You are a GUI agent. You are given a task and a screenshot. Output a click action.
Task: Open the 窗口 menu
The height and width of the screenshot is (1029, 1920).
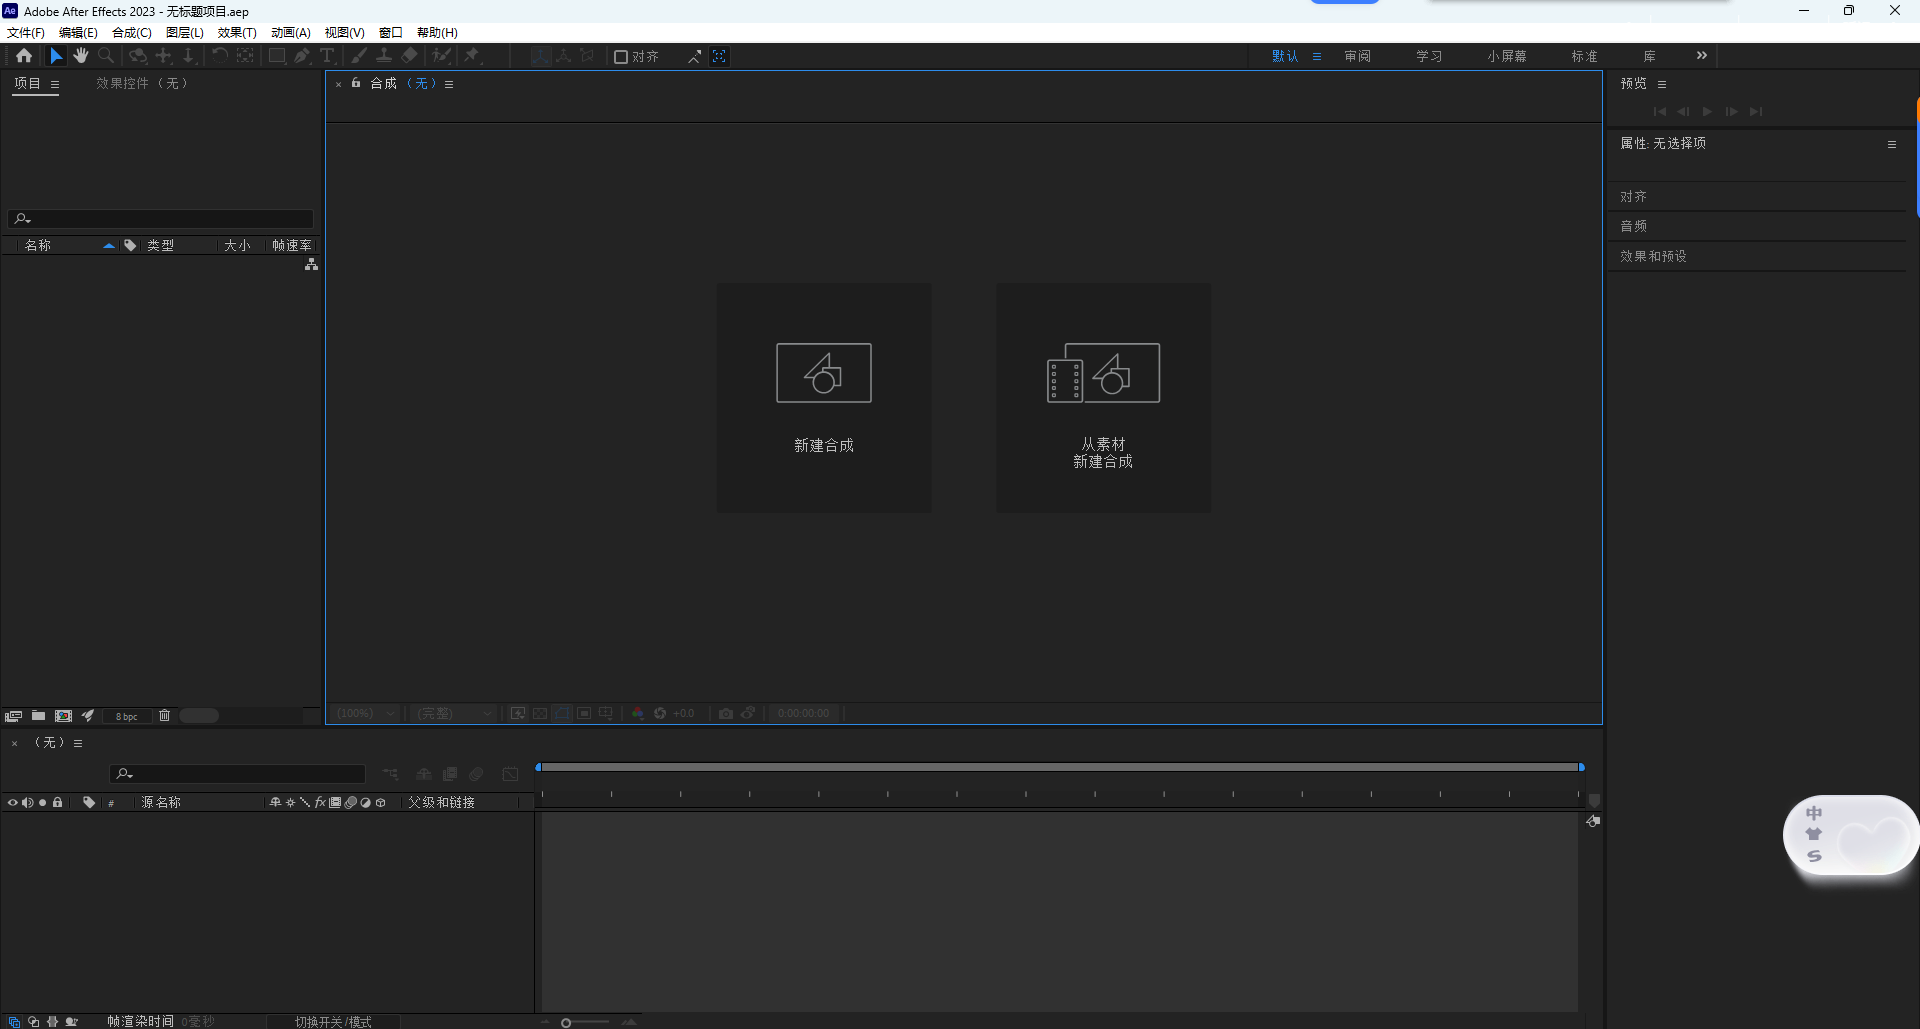[390, 32]
